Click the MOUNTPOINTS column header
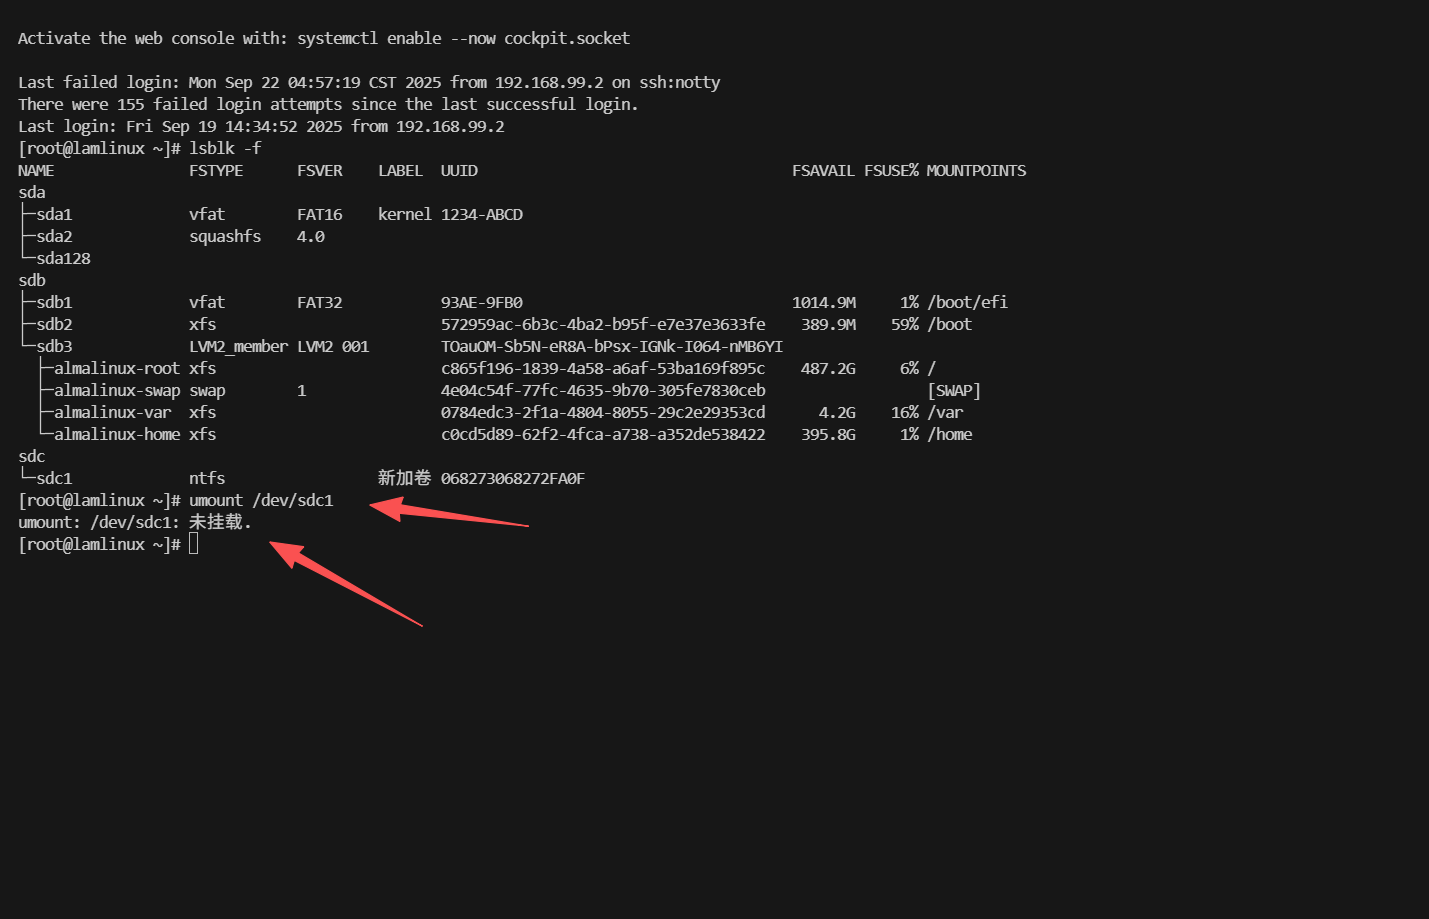 tap(975, 171)
